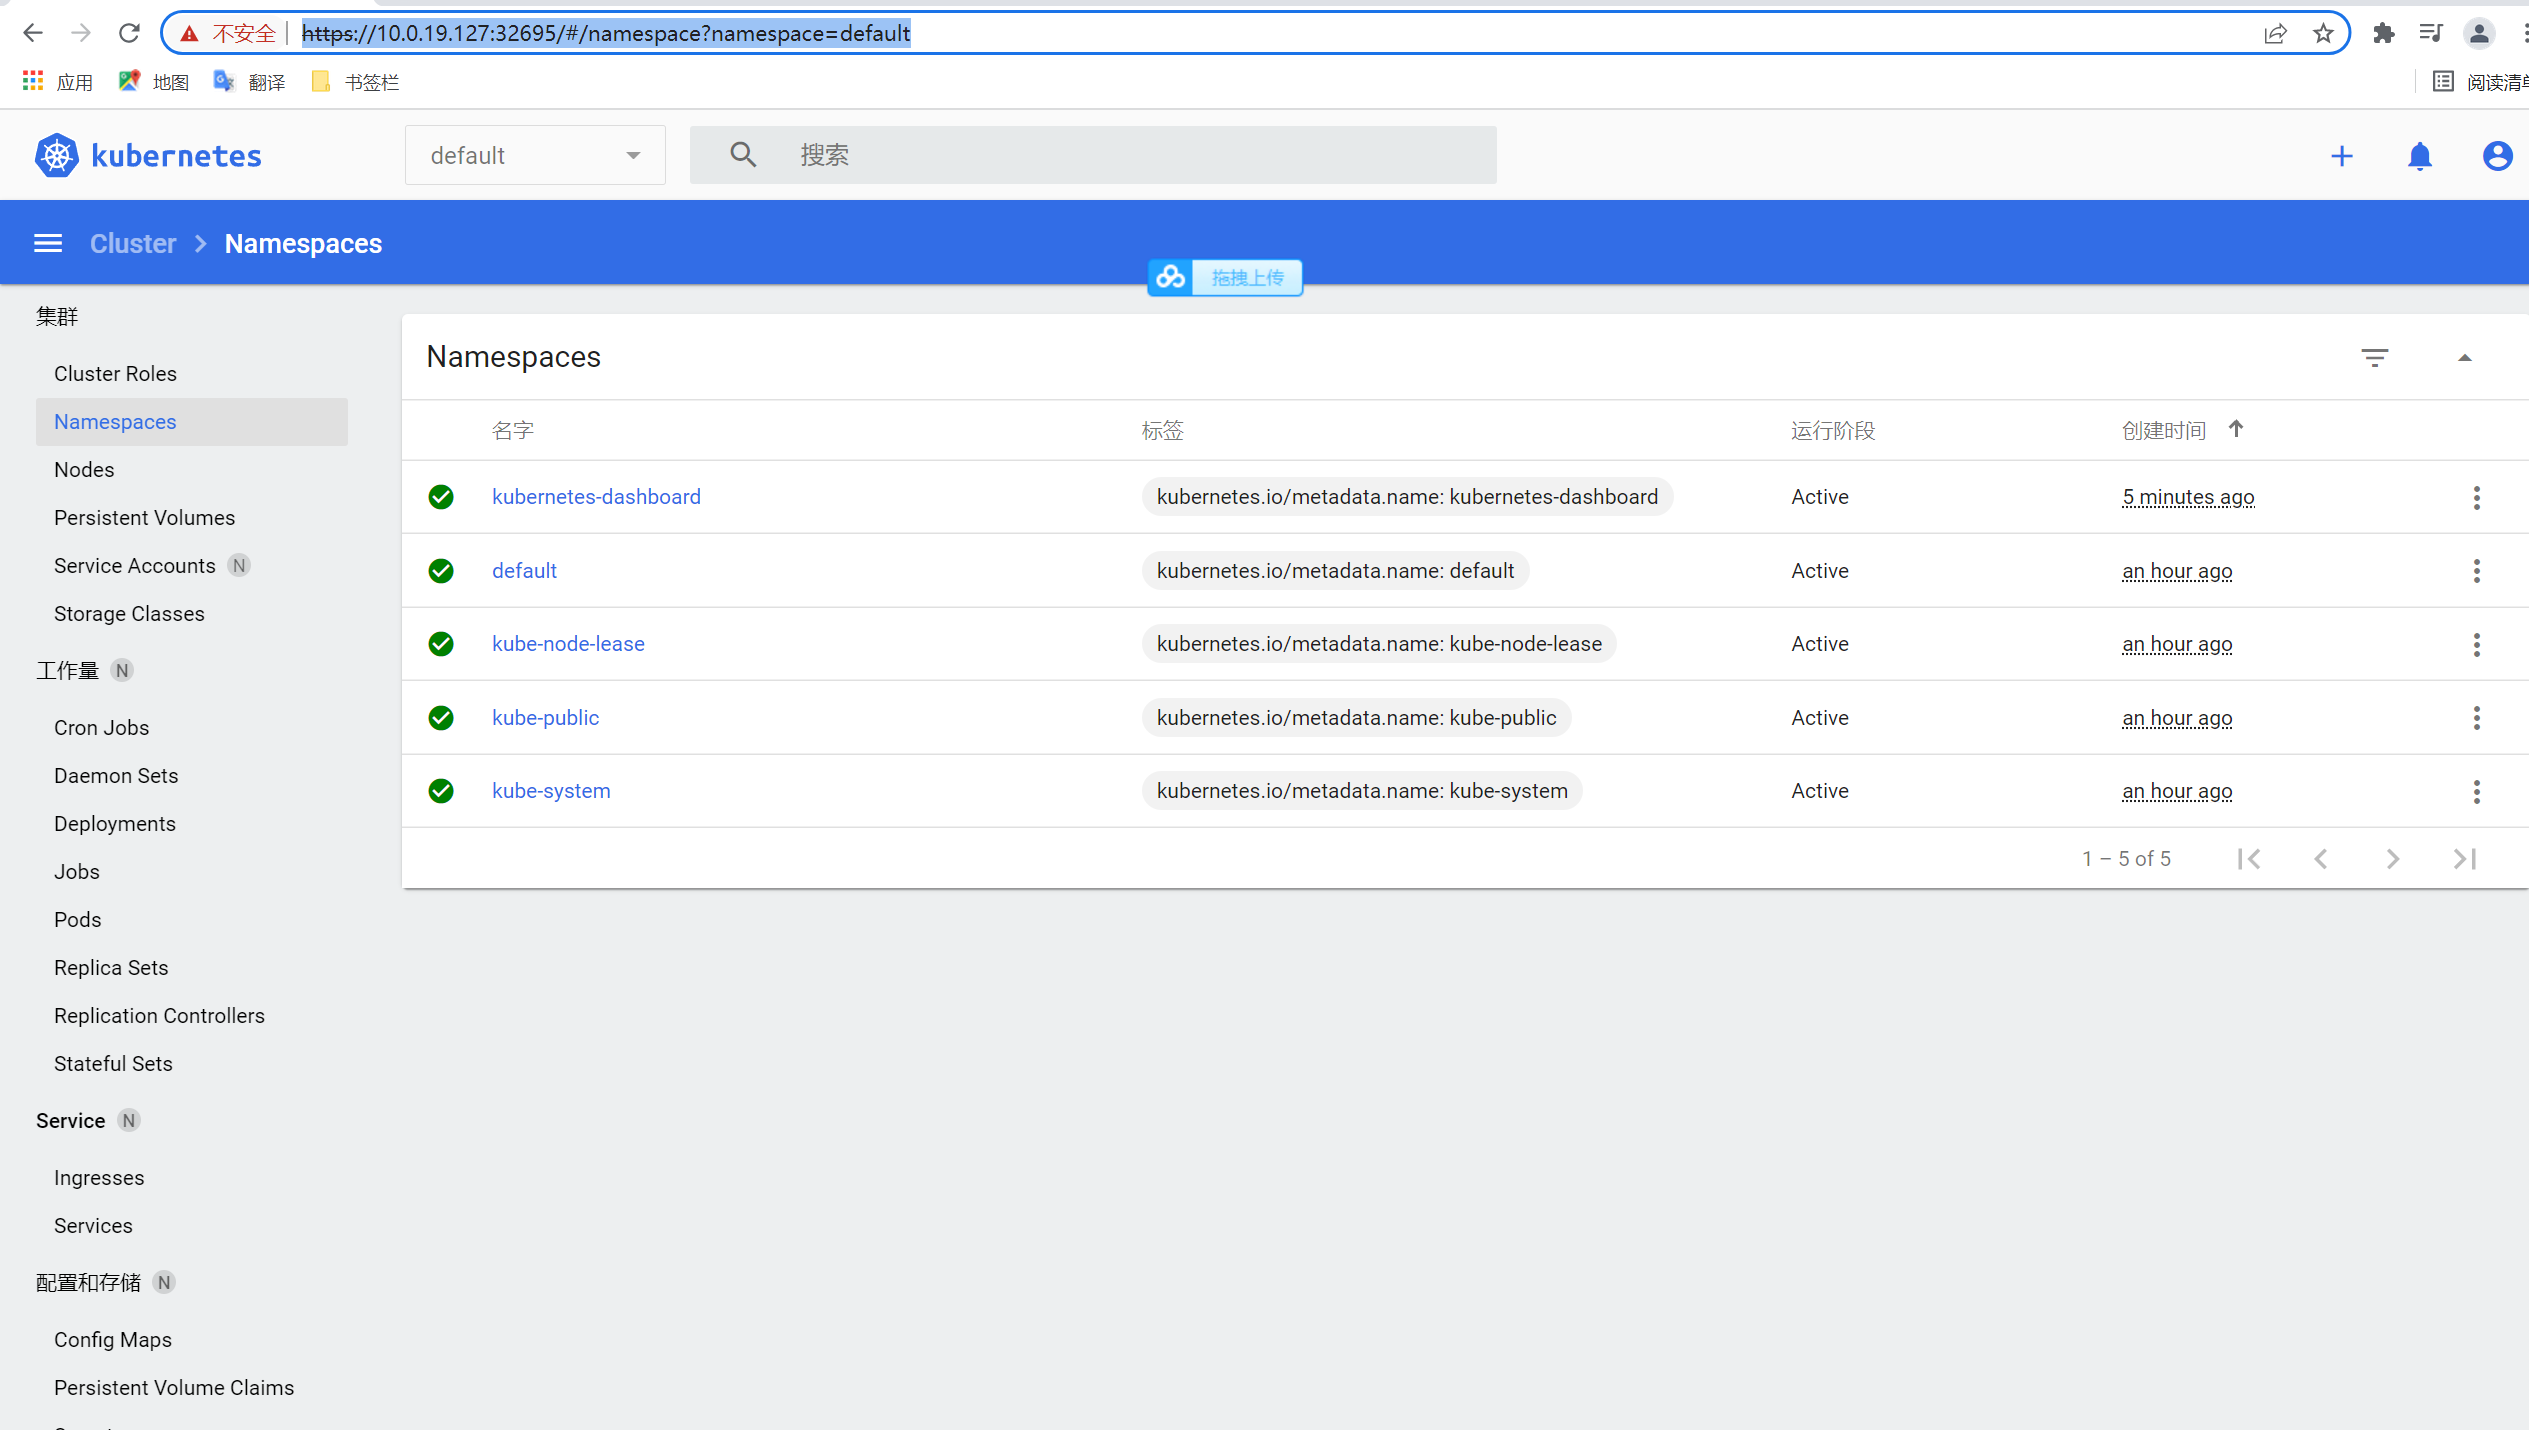Click the 创建时间 column header
2529x1430 pixels.
pos(2164,430)
